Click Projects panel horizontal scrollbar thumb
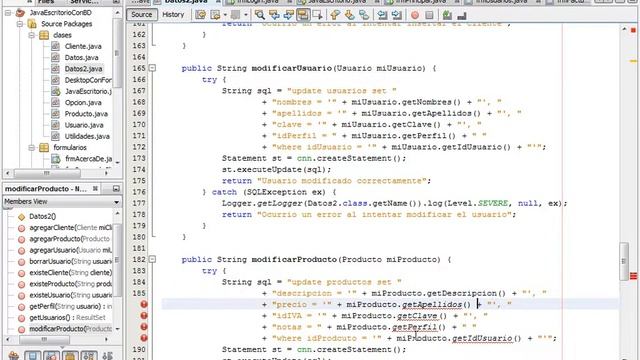 [x=47, y=173]
